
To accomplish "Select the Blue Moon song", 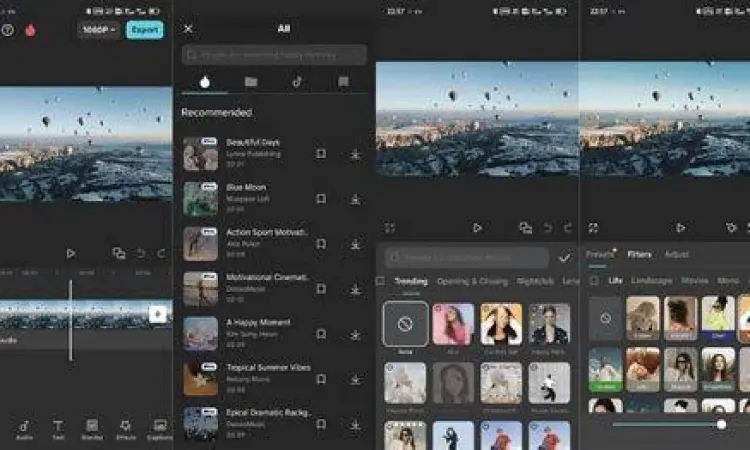I will 246,187.
